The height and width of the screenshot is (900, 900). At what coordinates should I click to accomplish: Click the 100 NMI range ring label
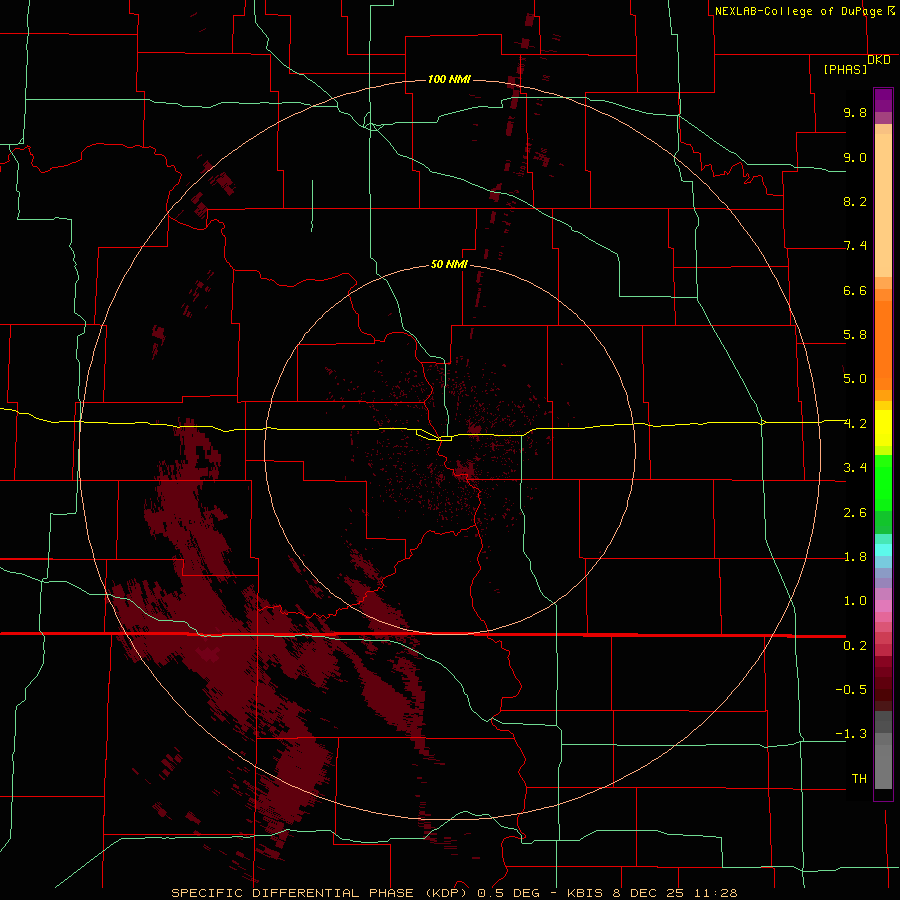(x=449, y=79)
